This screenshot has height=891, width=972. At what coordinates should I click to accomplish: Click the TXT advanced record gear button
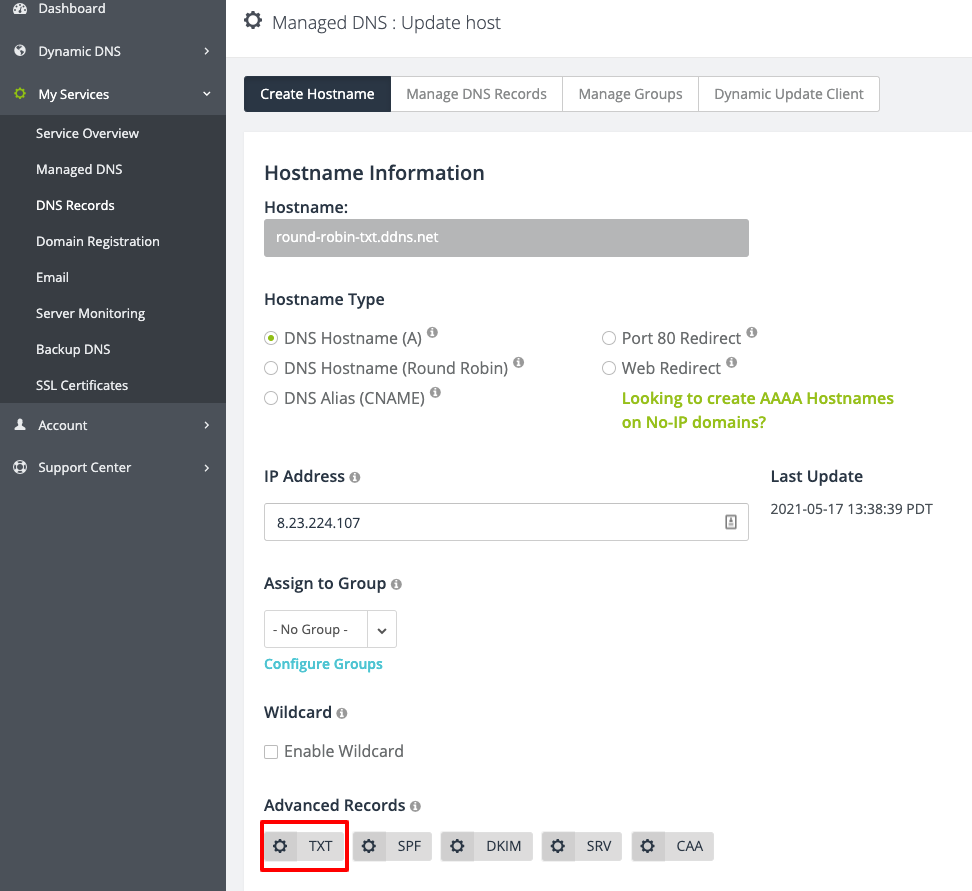tap(304, 846)
